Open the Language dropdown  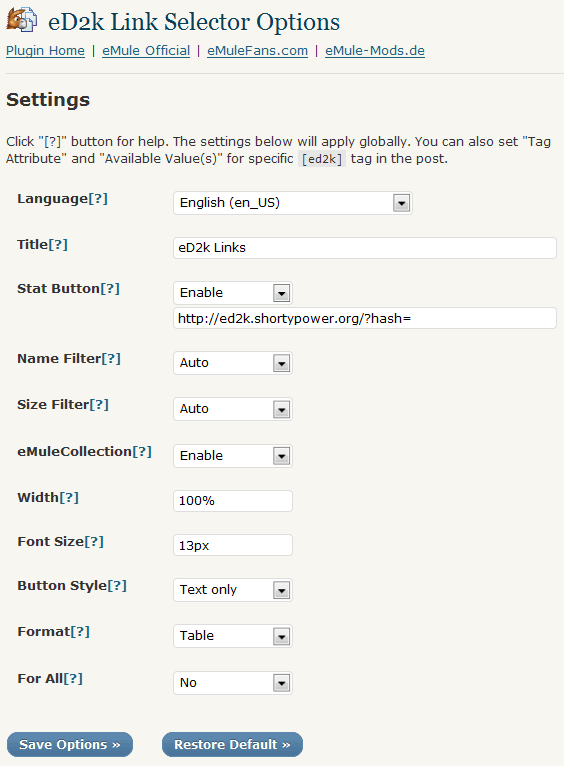[x=293, y=203]
